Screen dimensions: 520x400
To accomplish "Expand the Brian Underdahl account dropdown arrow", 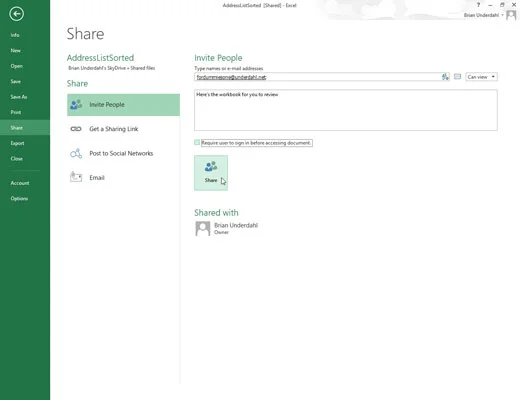I will (x=502, y=15).
